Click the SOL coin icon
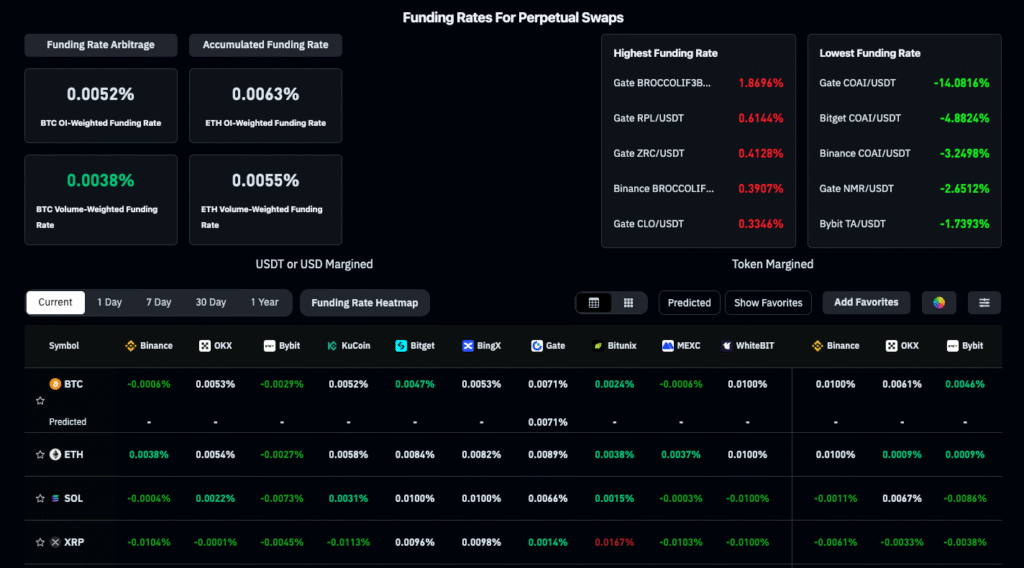Screen dimensions: 1024x568 56,498
